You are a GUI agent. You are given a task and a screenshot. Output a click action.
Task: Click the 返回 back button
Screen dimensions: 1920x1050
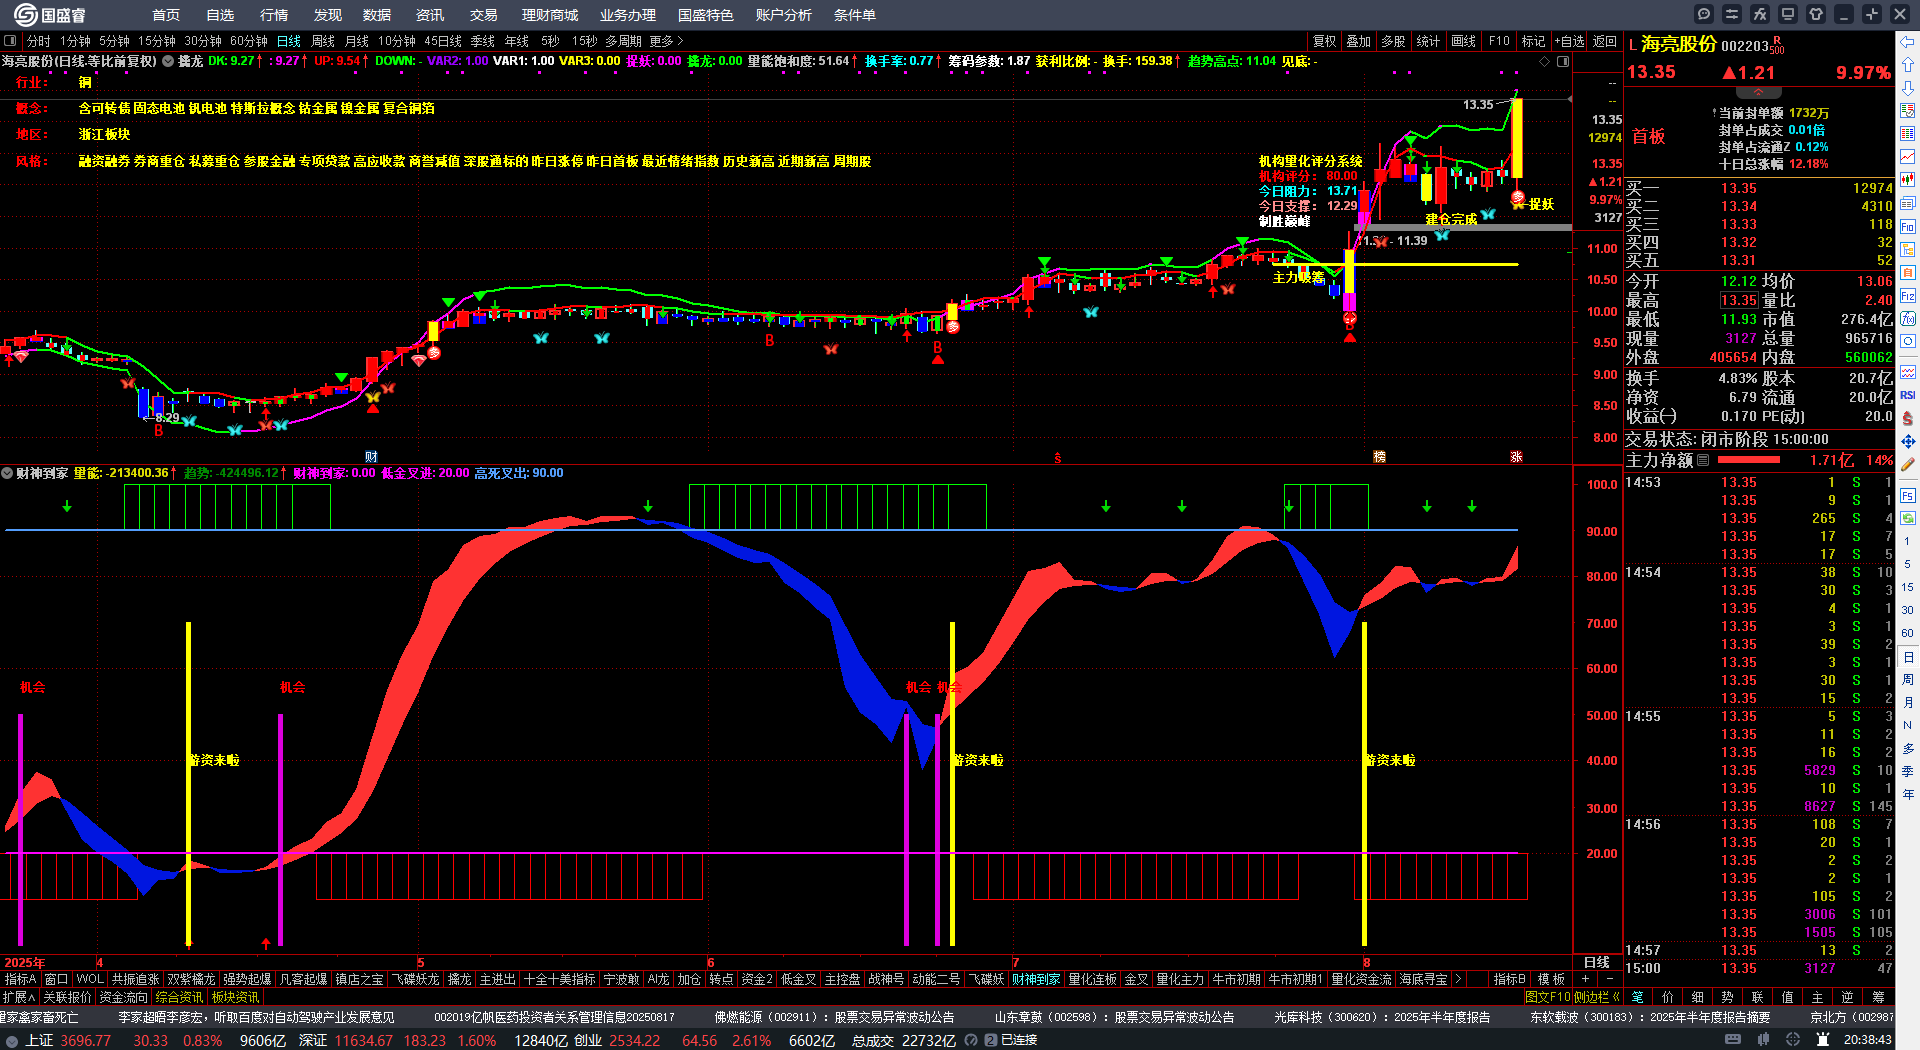[1605, 41]
